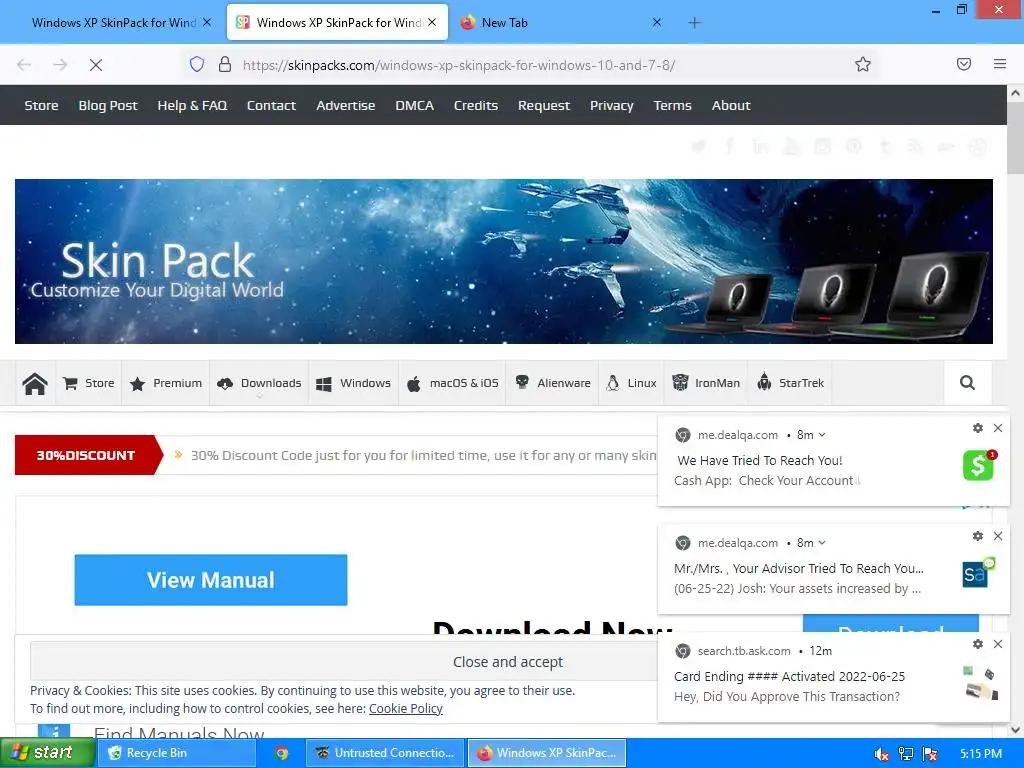Viewport: 1024px width, 768px height.
Task: Open Request in top menu
Action: click(x=543, y=105)
